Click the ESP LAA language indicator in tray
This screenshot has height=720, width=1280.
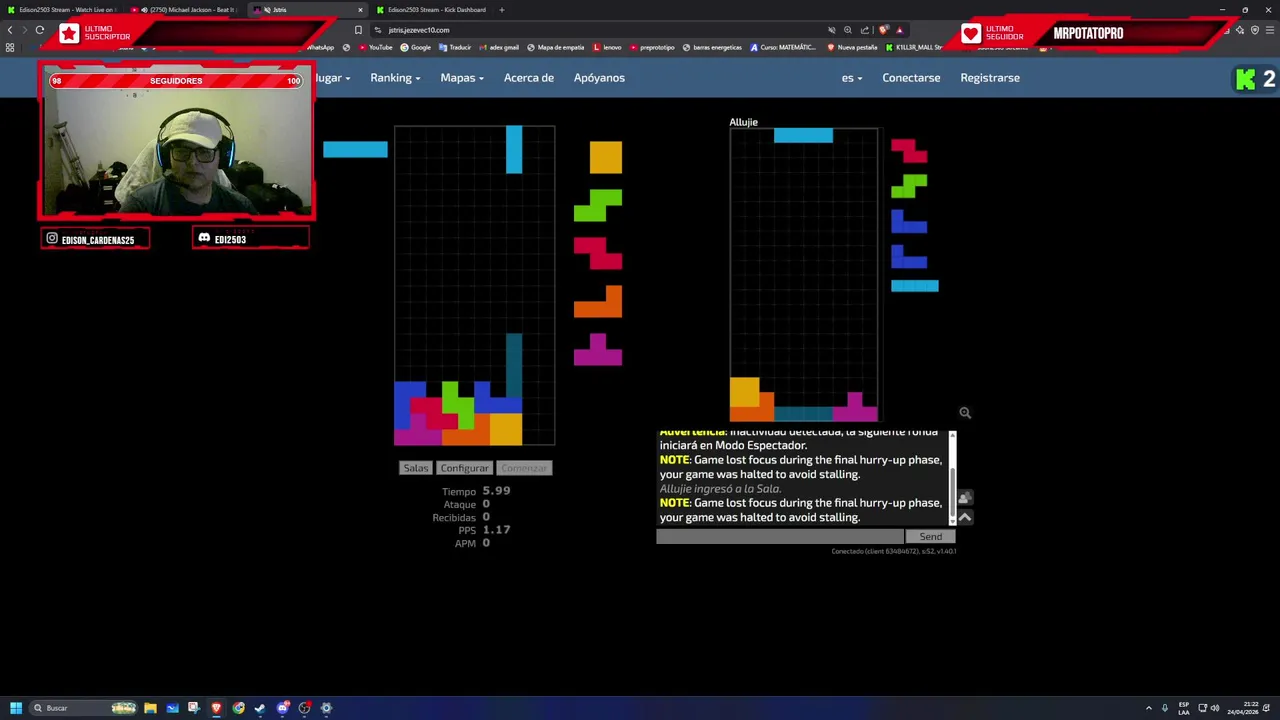1184,708
